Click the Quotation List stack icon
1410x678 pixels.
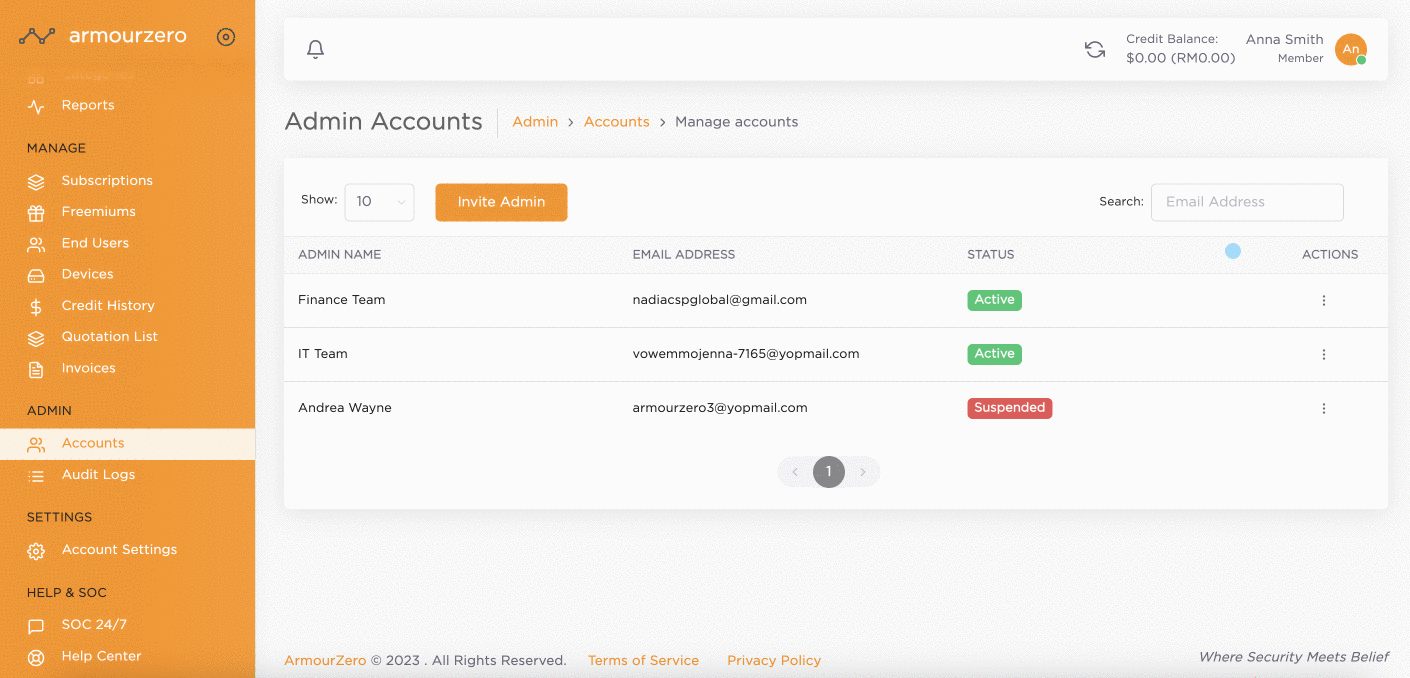(36, 338)
